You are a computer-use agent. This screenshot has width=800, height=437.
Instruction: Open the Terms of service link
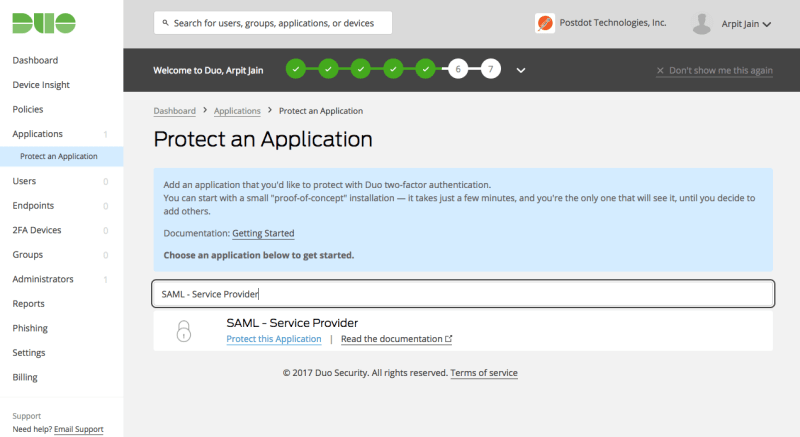click(484, 373)
